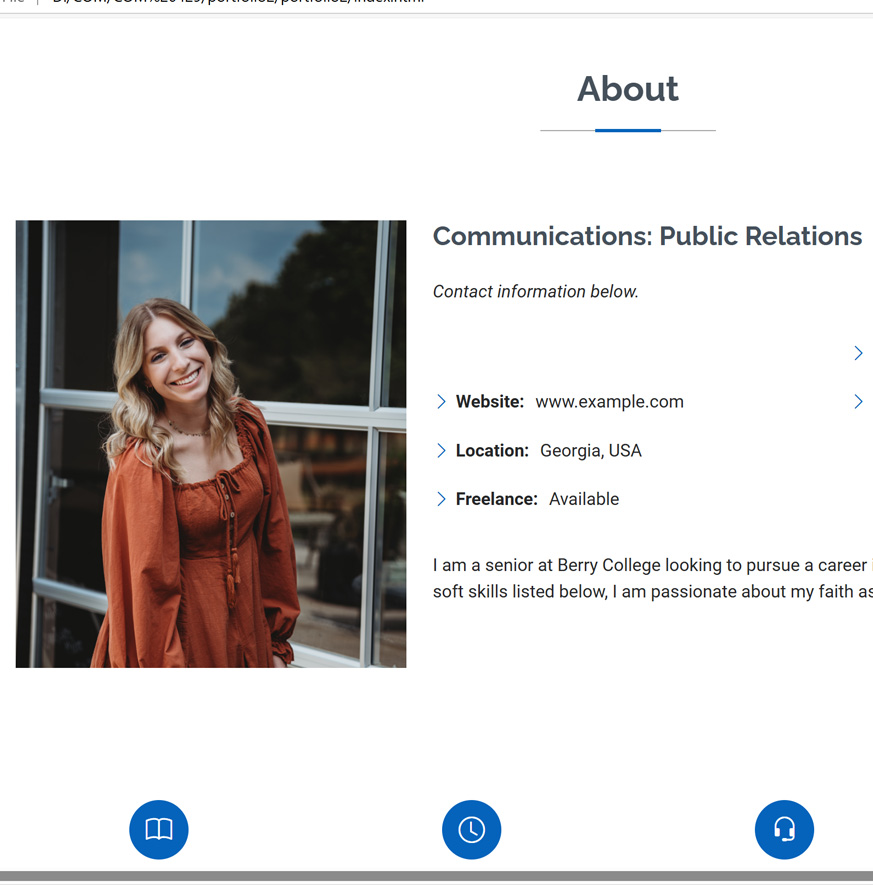Click the browser address bar file path
The height and width of the screenshot is (885, 873).
point(240,3)
